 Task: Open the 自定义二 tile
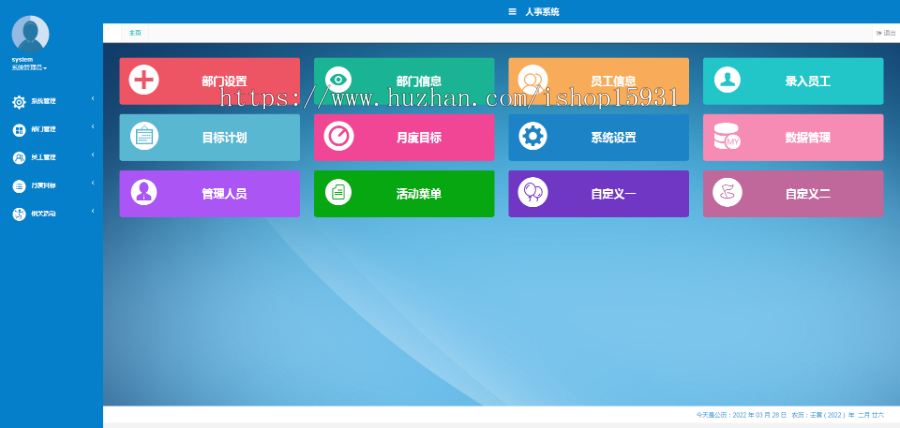793,194
